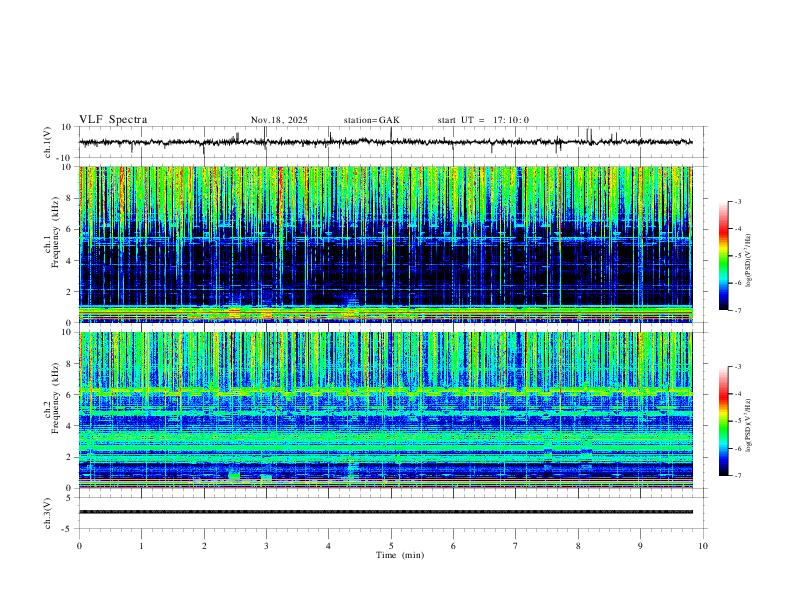Viewport: 792px width, 612px height.
Task: Select the "start UT = 17:10:0" text
Action: point(483,120)
